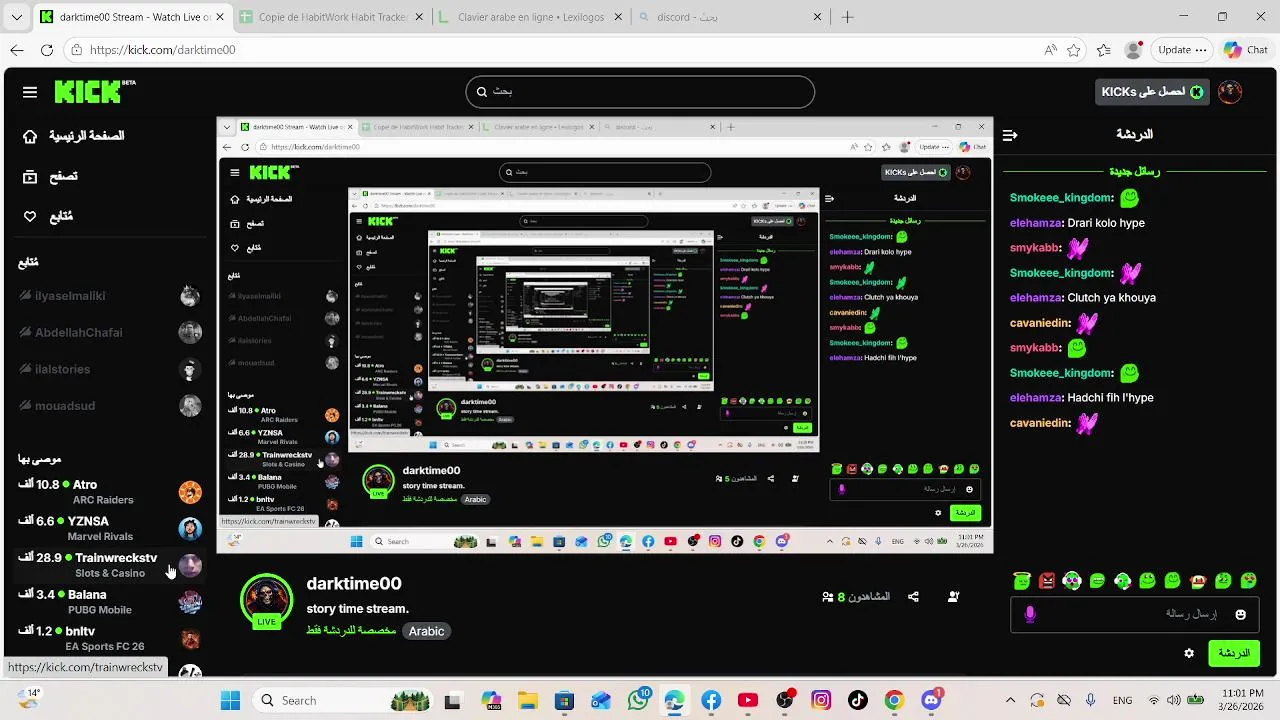Open WhatsApp from the taskbar
This screenshot has height=720, width=1280.
[638, 701]
